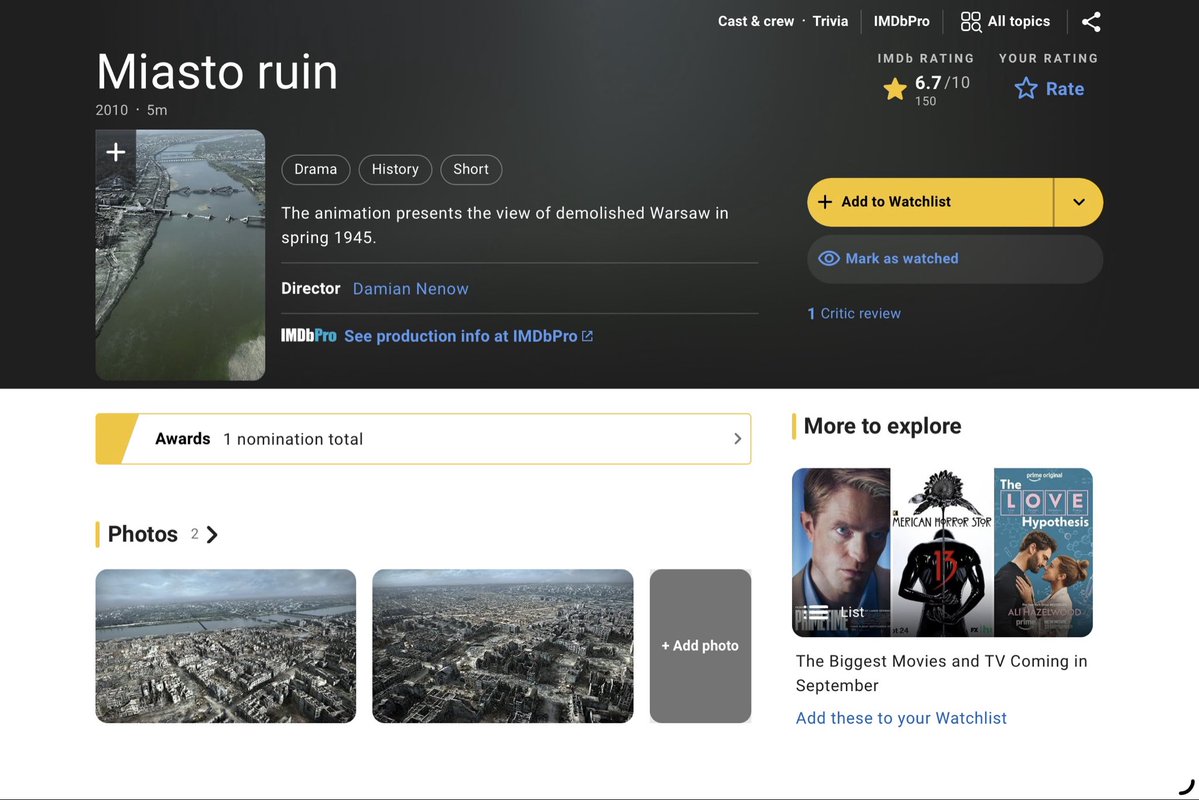Open first photo showing river and ruins
Image resolution: width=1199 pixels, height=800 pixels.
[x=226, y=646]
